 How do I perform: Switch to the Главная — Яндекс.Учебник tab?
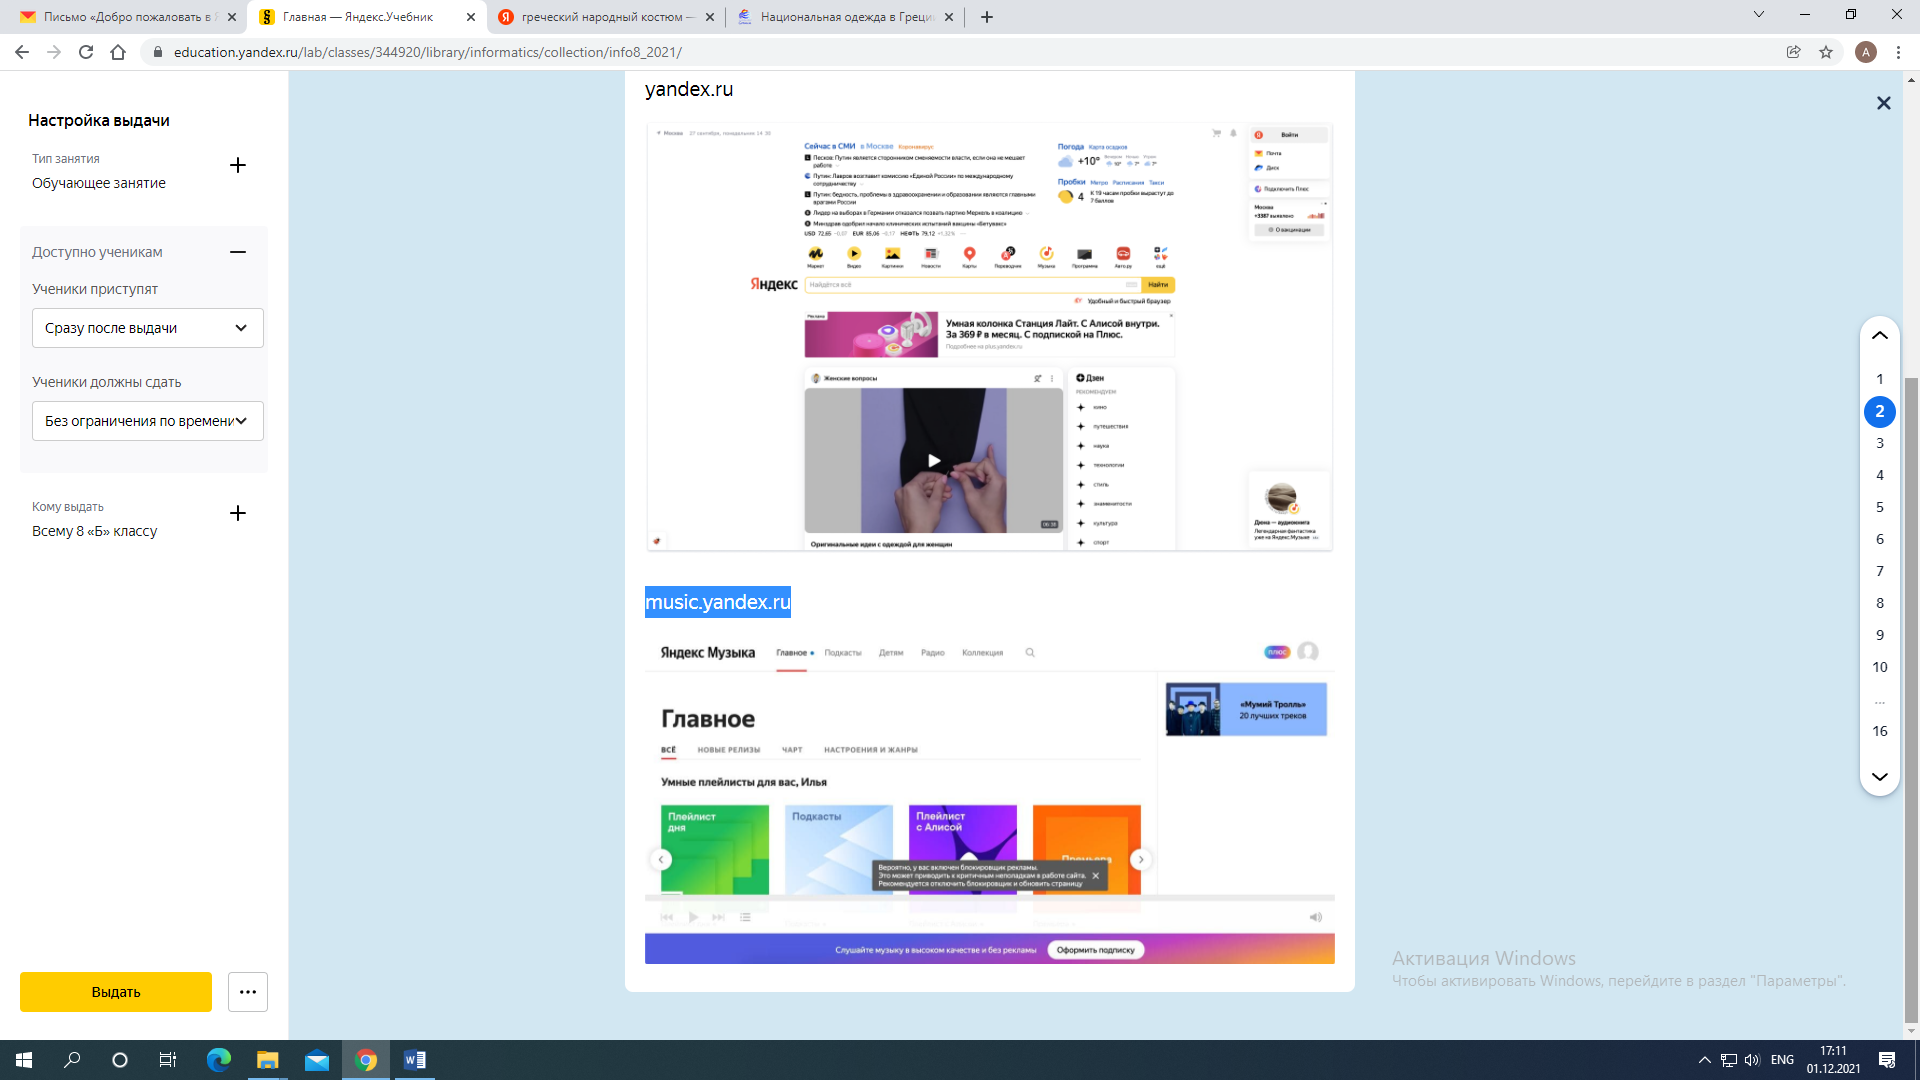[x=367, y=17]
